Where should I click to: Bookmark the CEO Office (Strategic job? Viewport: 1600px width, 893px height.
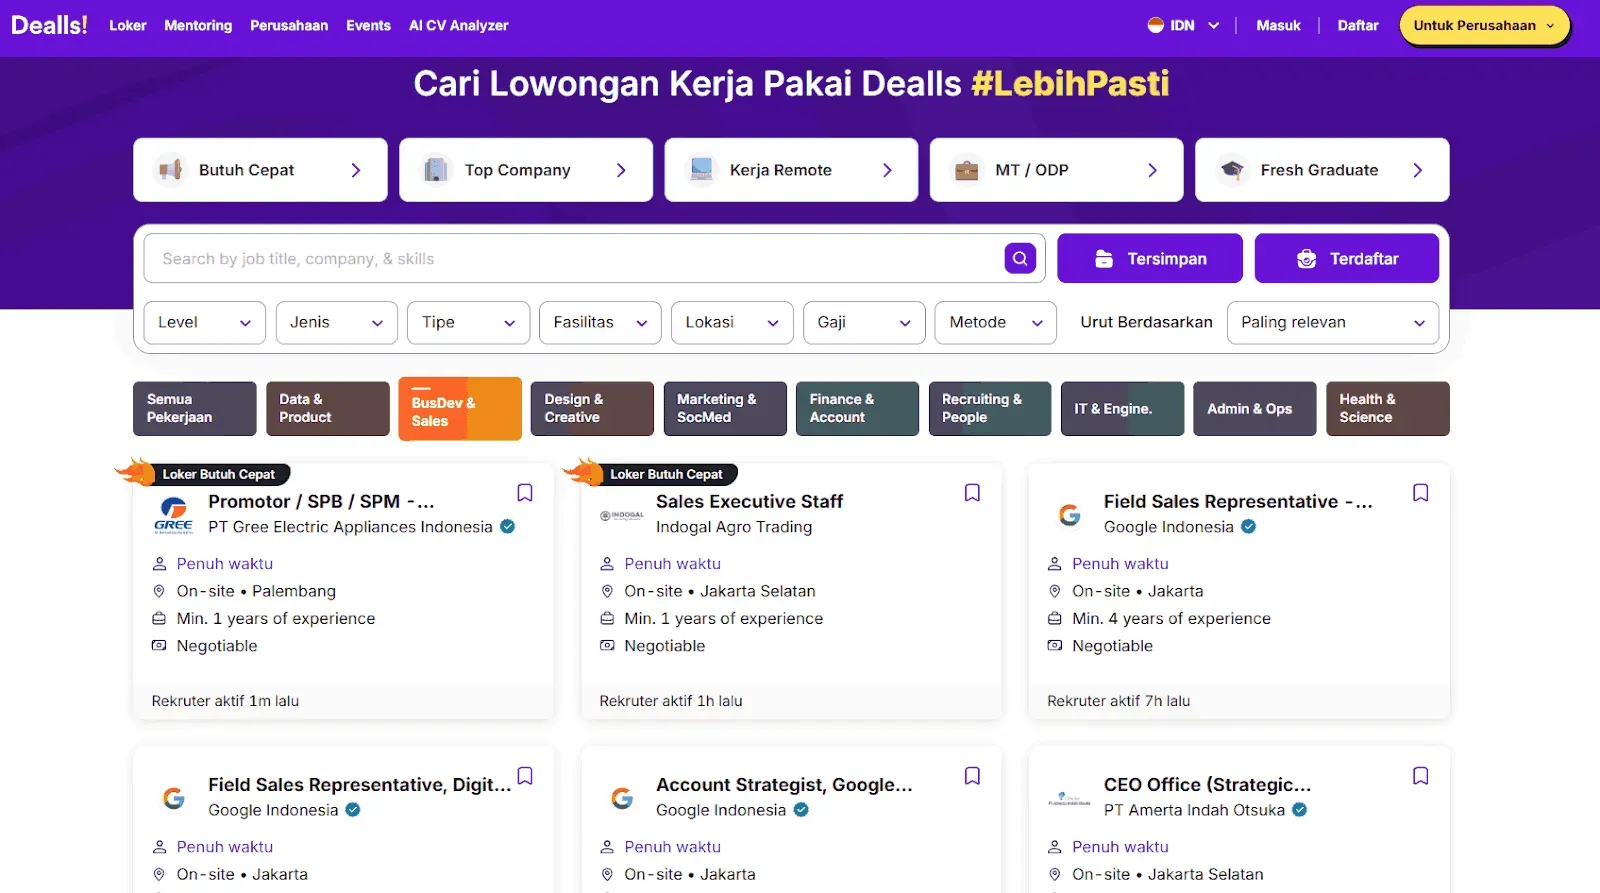click(1420, 775)
